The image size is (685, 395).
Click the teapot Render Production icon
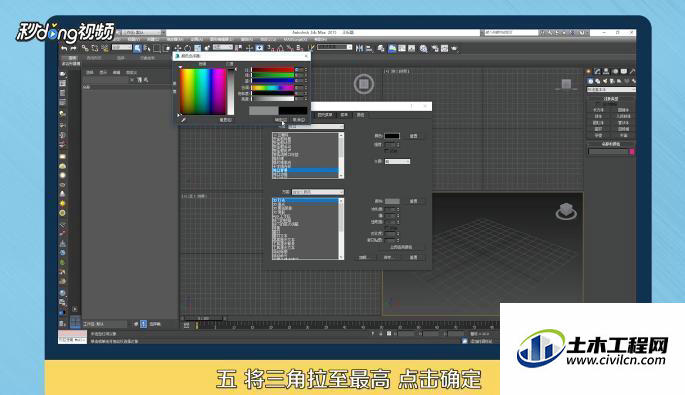(454, 49)
